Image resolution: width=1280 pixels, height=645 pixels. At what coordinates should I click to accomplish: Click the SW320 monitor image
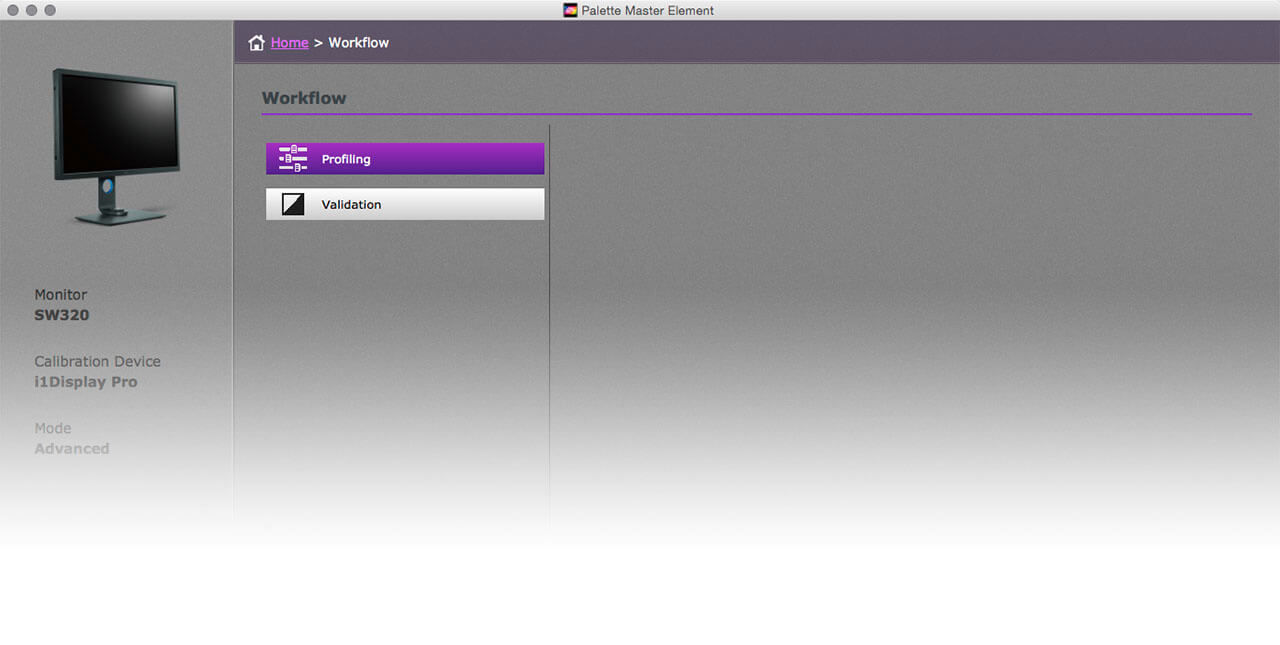117,146
